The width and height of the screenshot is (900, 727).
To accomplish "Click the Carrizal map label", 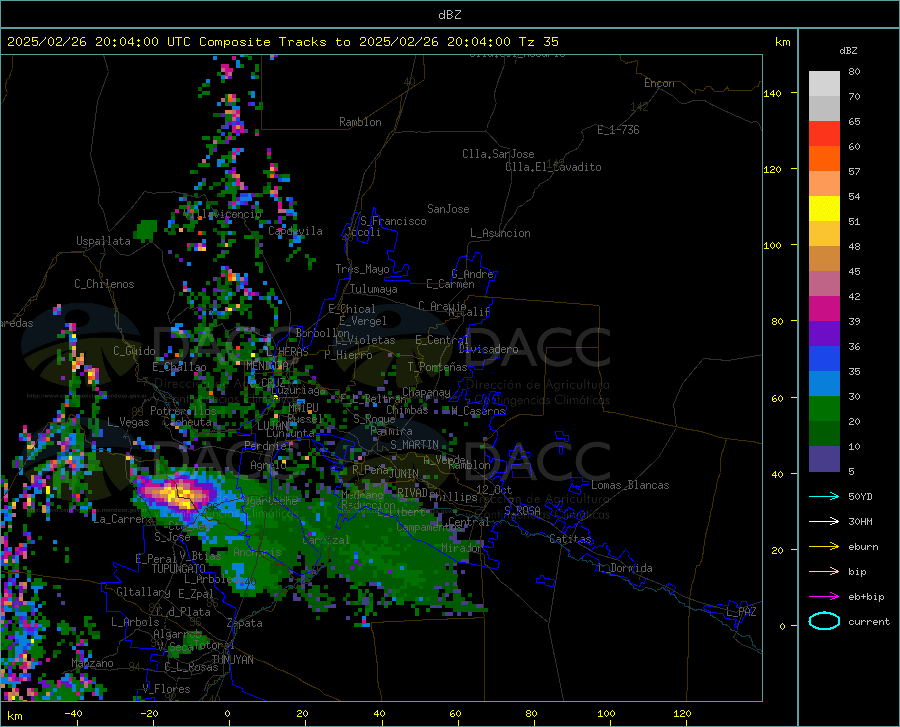I will [325, 540].
